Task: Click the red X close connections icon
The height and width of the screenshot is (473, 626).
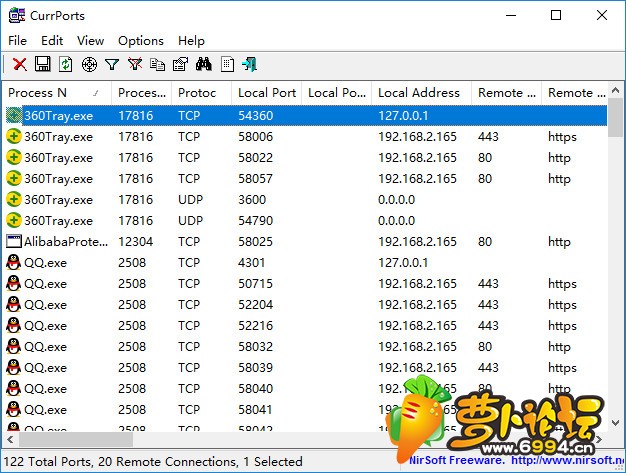Action: 20,64
